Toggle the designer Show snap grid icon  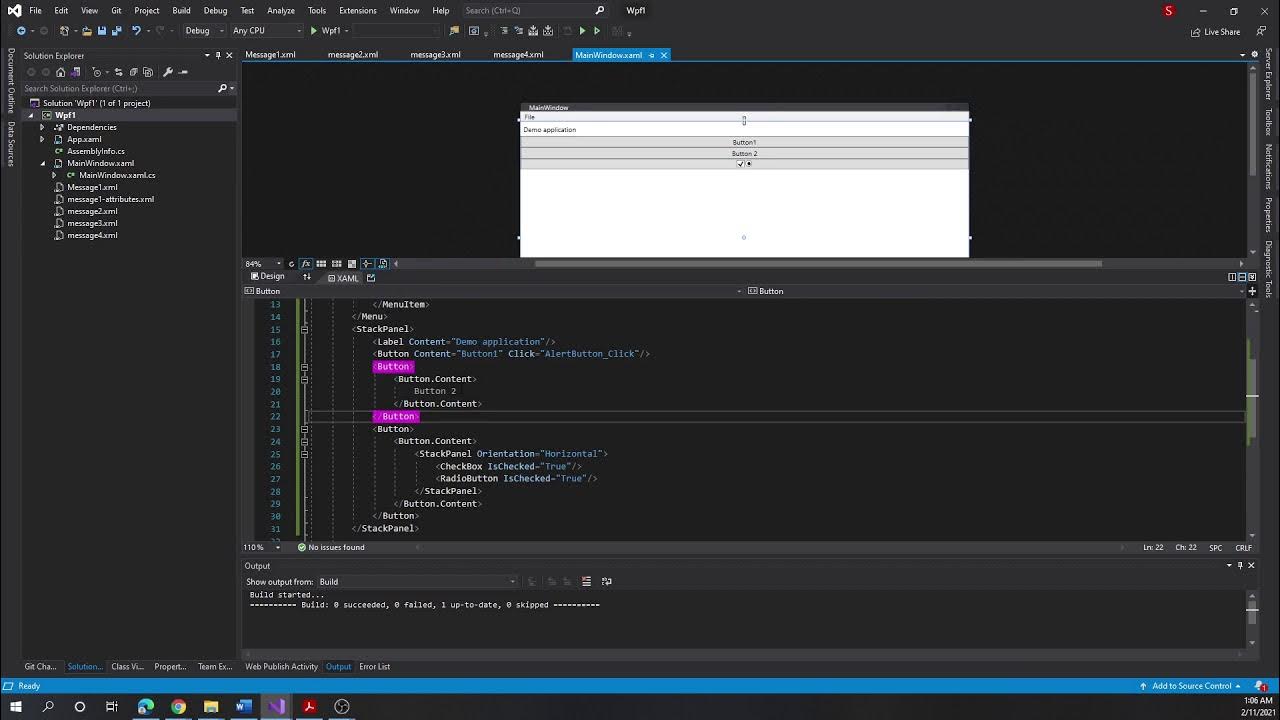click(321, 264)
